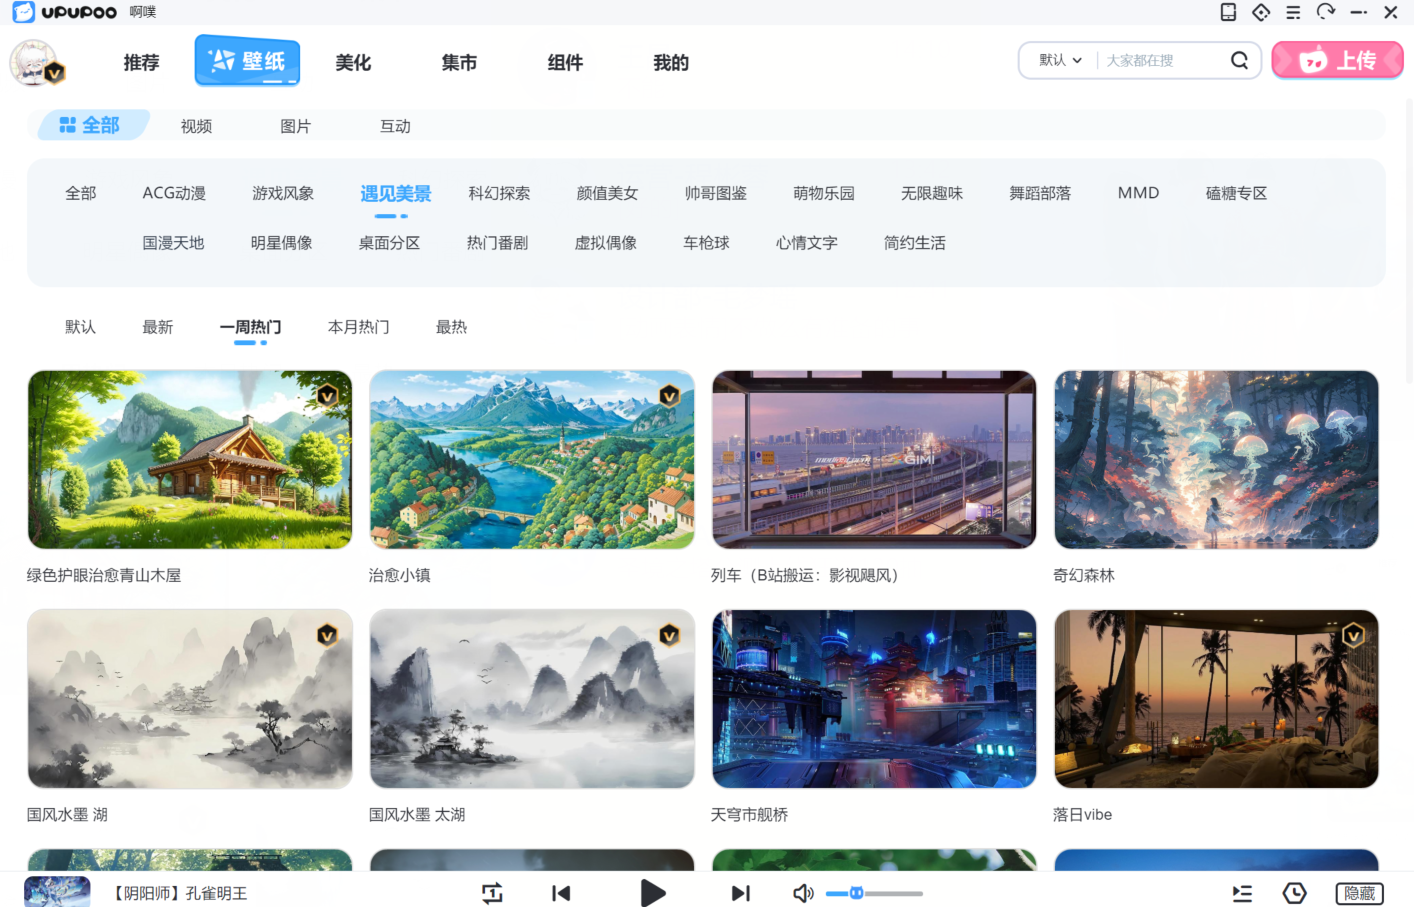
Task: Select the ACG动漫 category
Action: pyautogui.click(x=174, y=193)
